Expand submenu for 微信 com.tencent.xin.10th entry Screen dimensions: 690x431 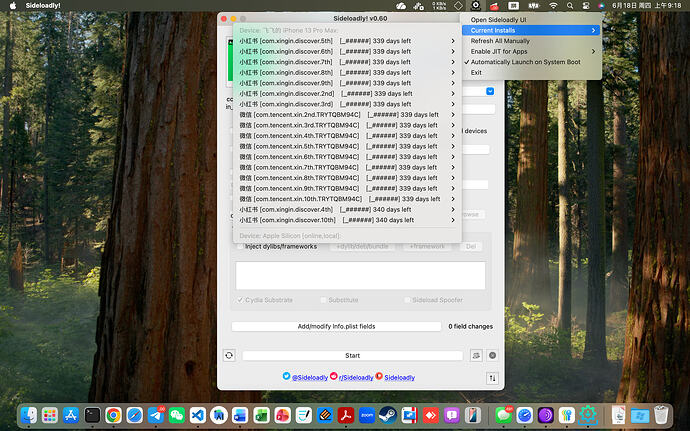[x=453, y=199]
